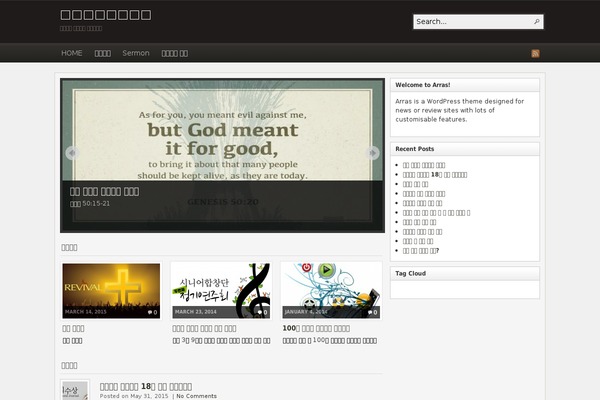Viewport: 600px width, 400px height.
Task: Click the search magnifier icon
Action: [537, 21]
